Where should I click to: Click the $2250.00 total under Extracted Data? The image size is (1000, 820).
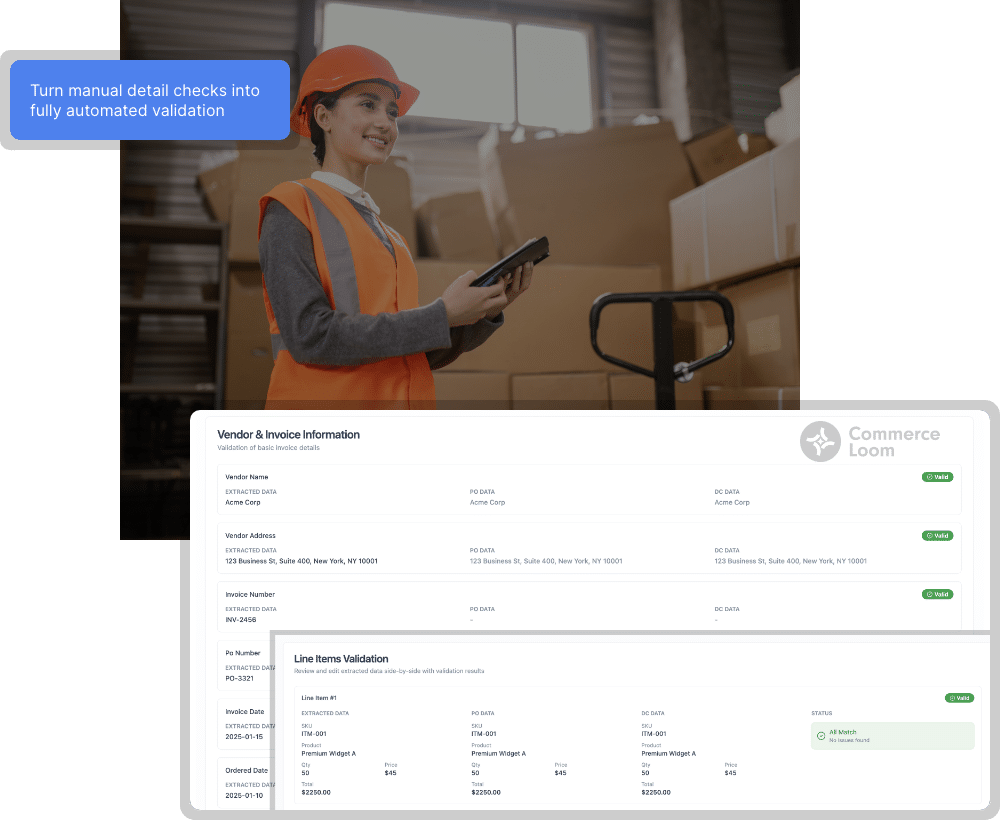tap(315, 791)
